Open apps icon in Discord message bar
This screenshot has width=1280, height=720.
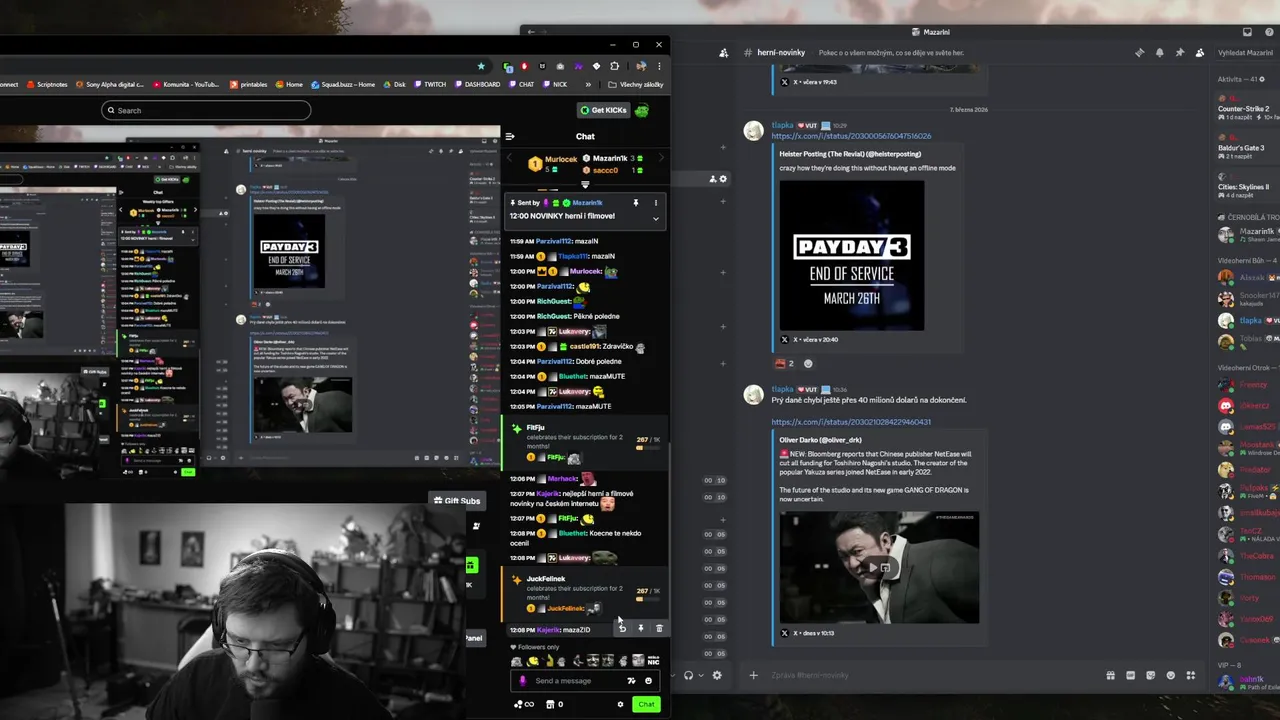pos(1193,675)
